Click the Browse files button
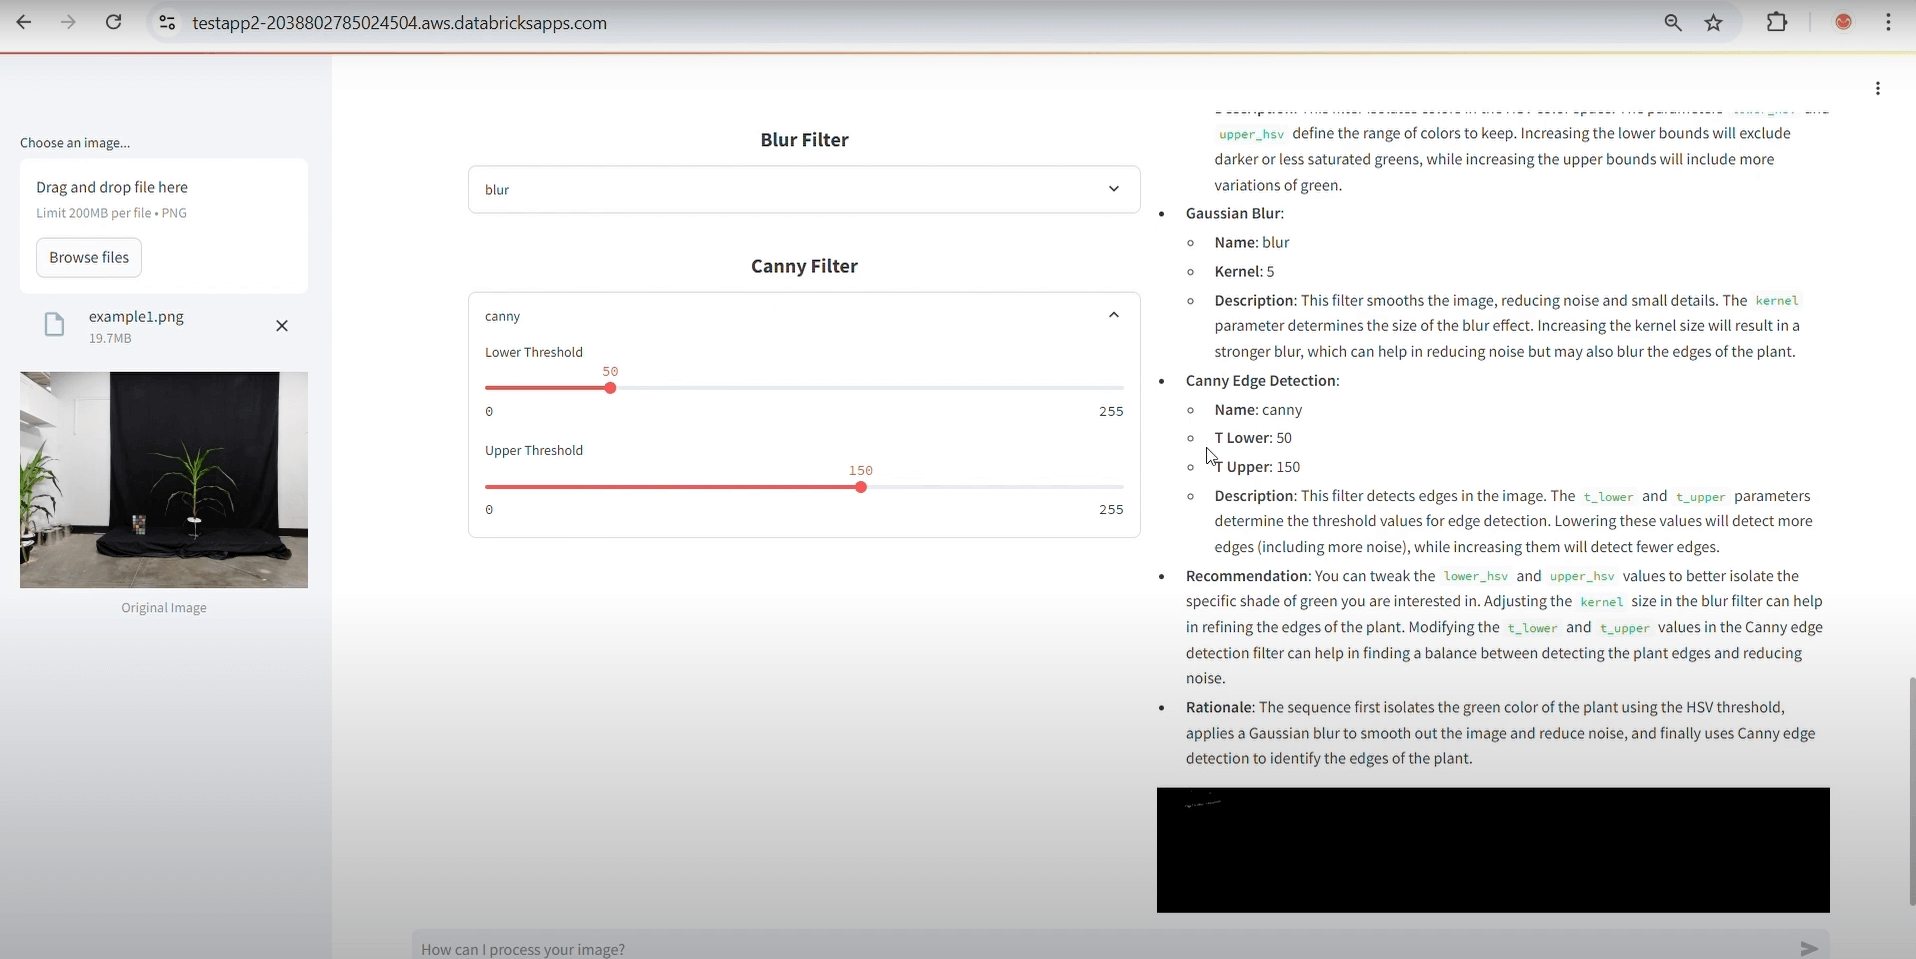The height and width of the screenshot is (959, 1916). pyautogui.click(x=89, y=257)
